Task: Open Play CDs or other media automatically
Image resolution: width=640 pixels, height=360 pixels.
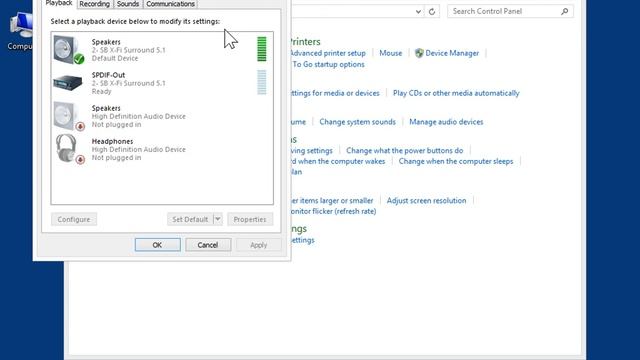Action: pyautogui.click(x=456, y=93)
